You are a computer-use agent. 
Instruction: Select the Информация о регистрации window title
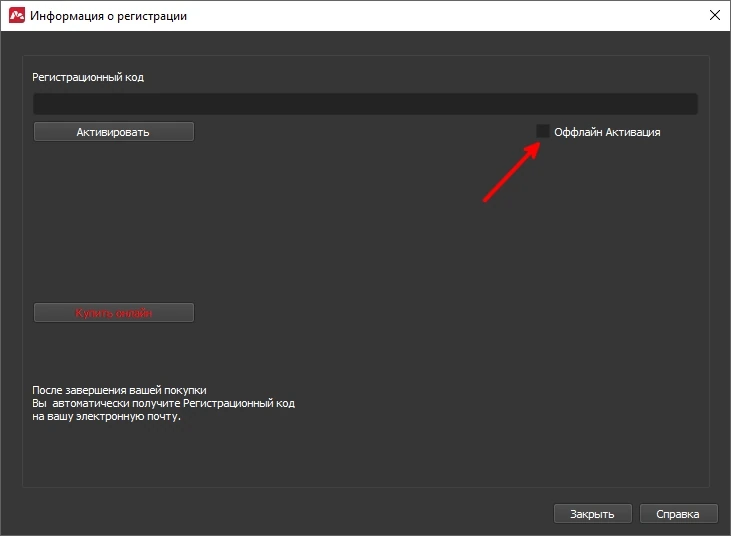[108, 16]
